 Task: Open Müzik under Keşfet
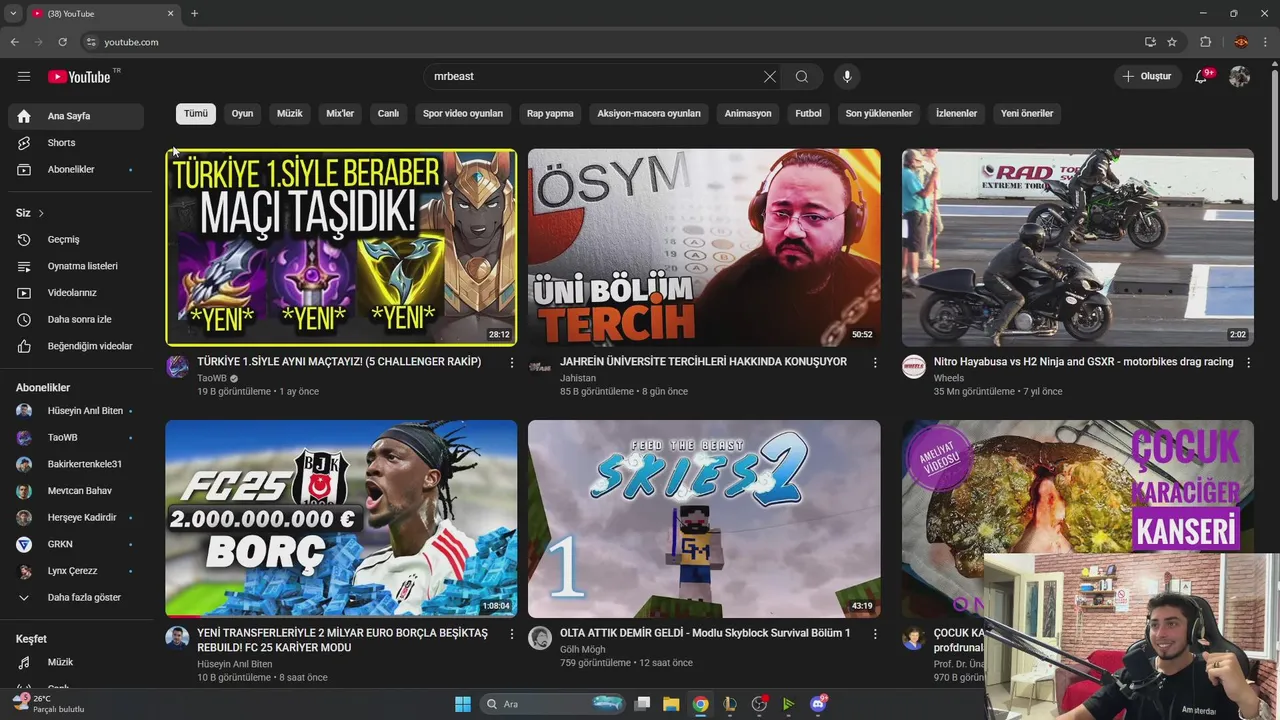pyautogui.click(x=76, y=662)
